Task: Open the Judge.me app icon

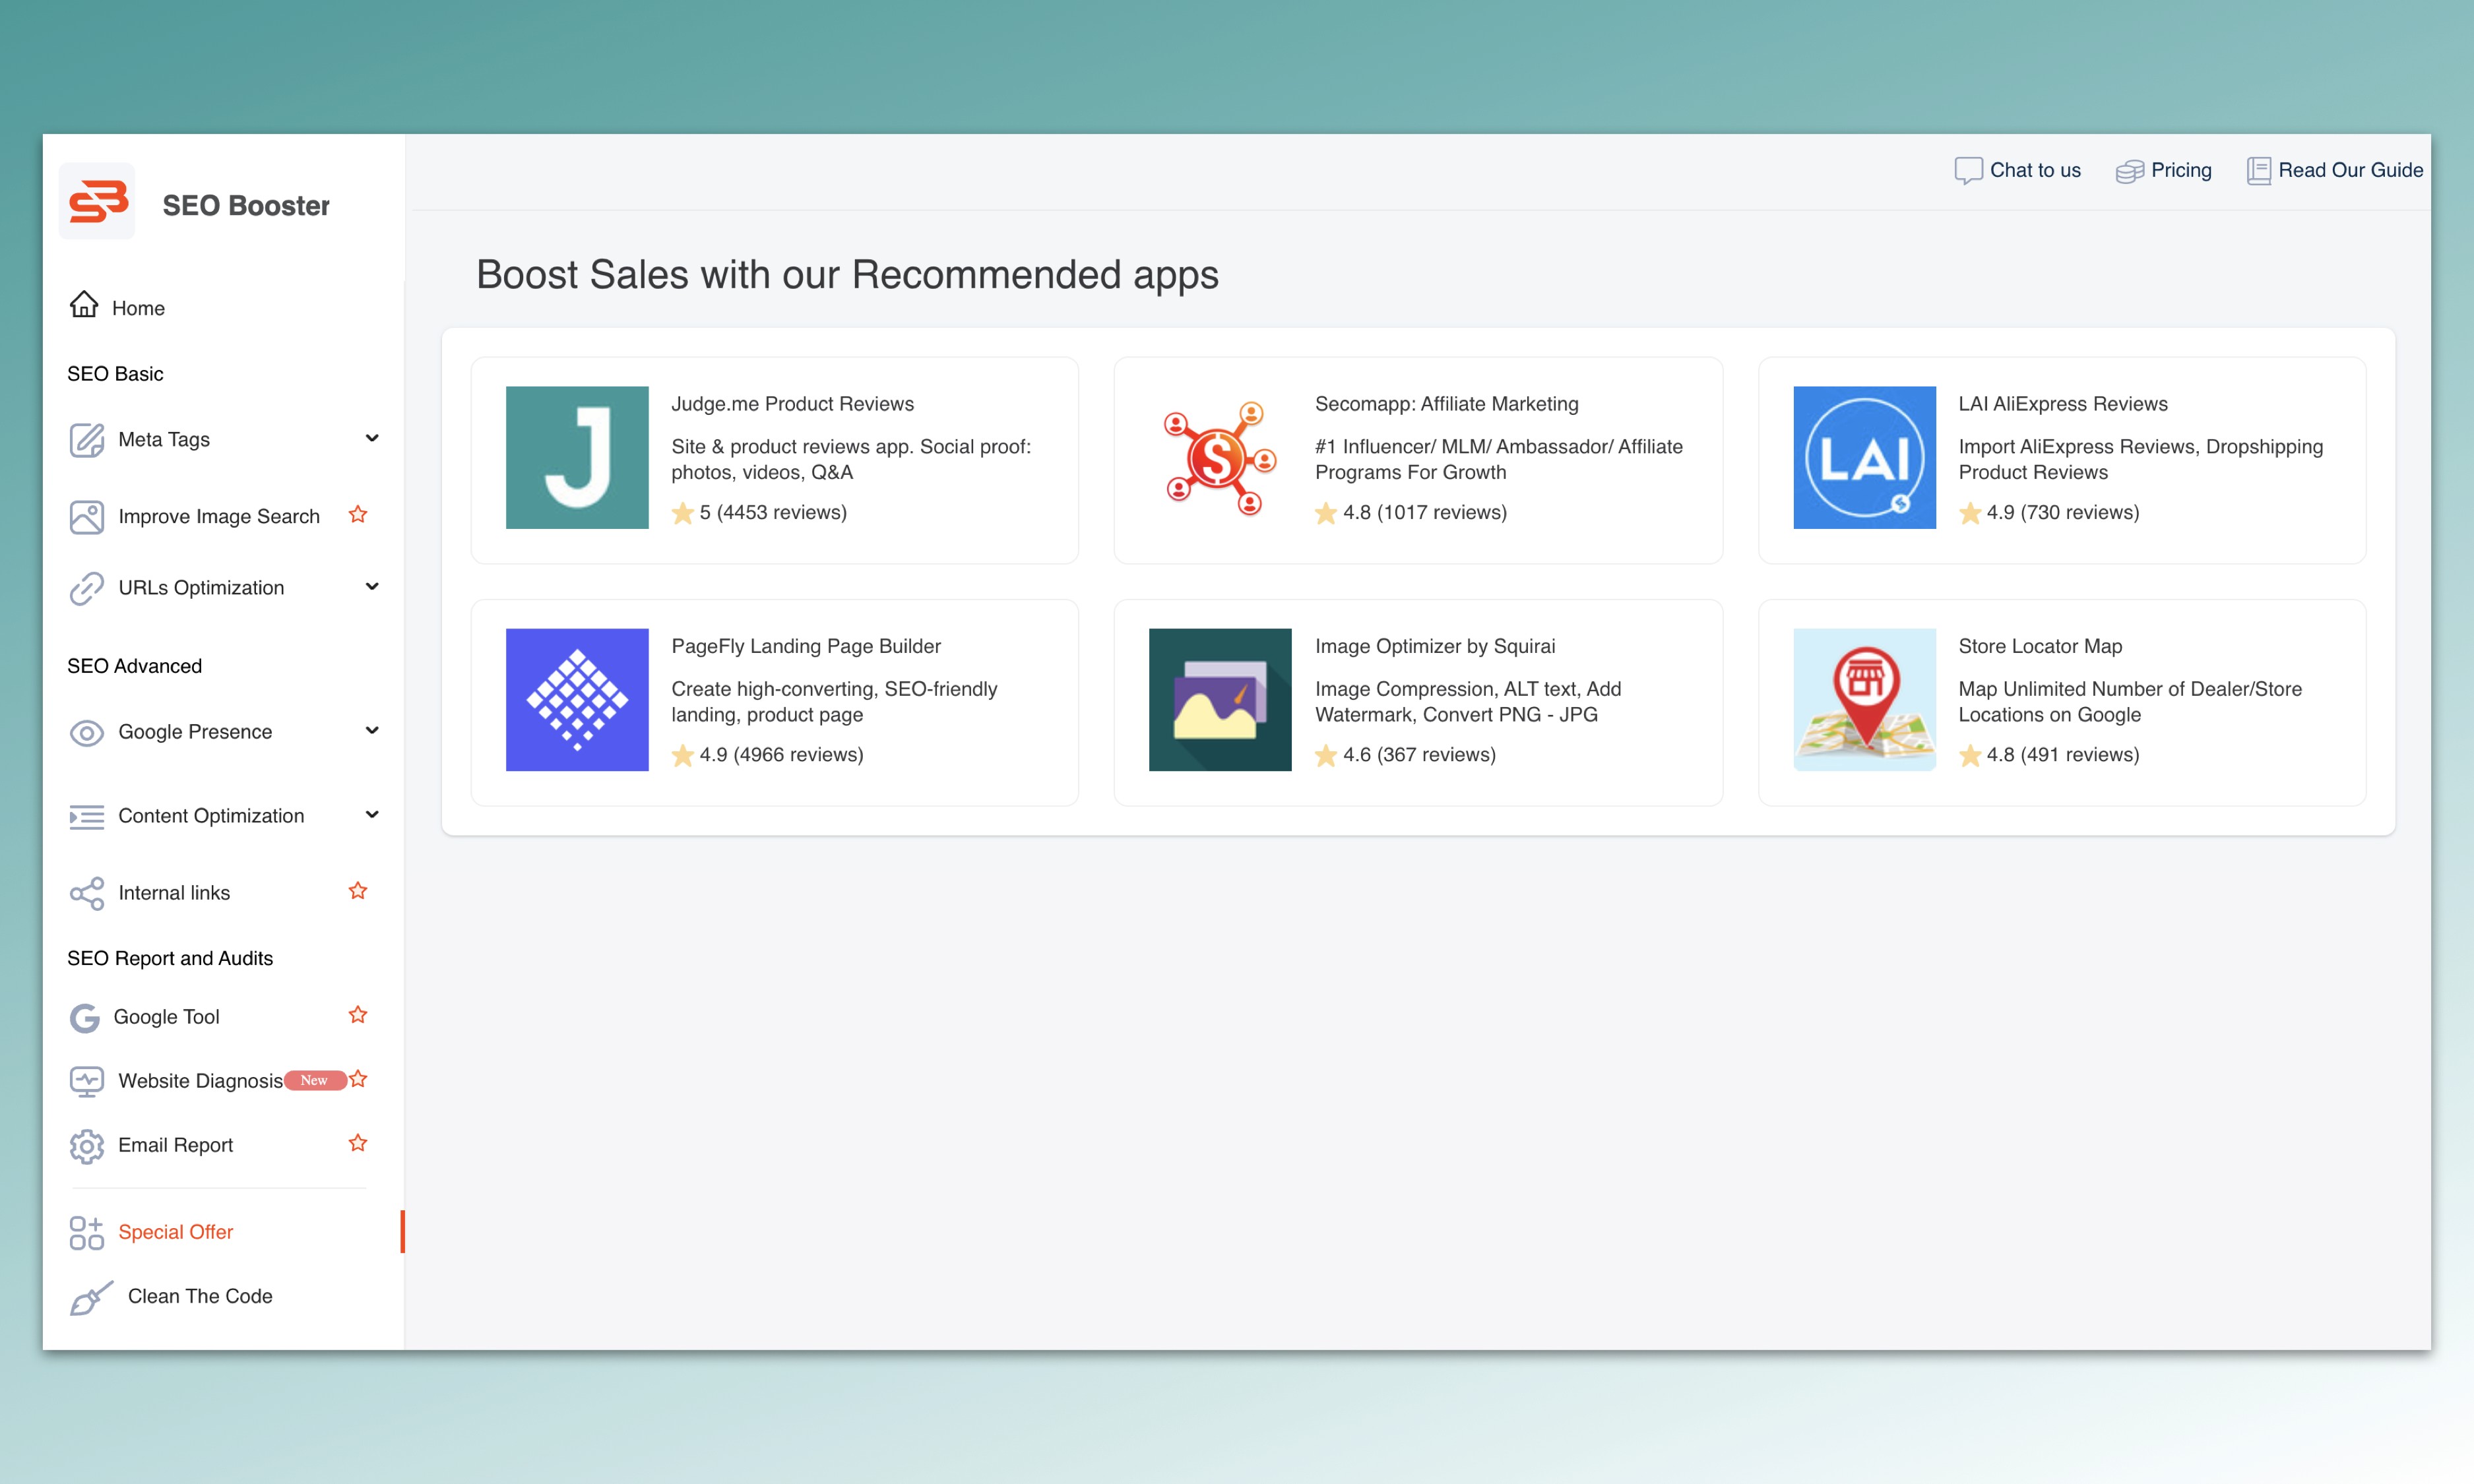Action: 577,457
